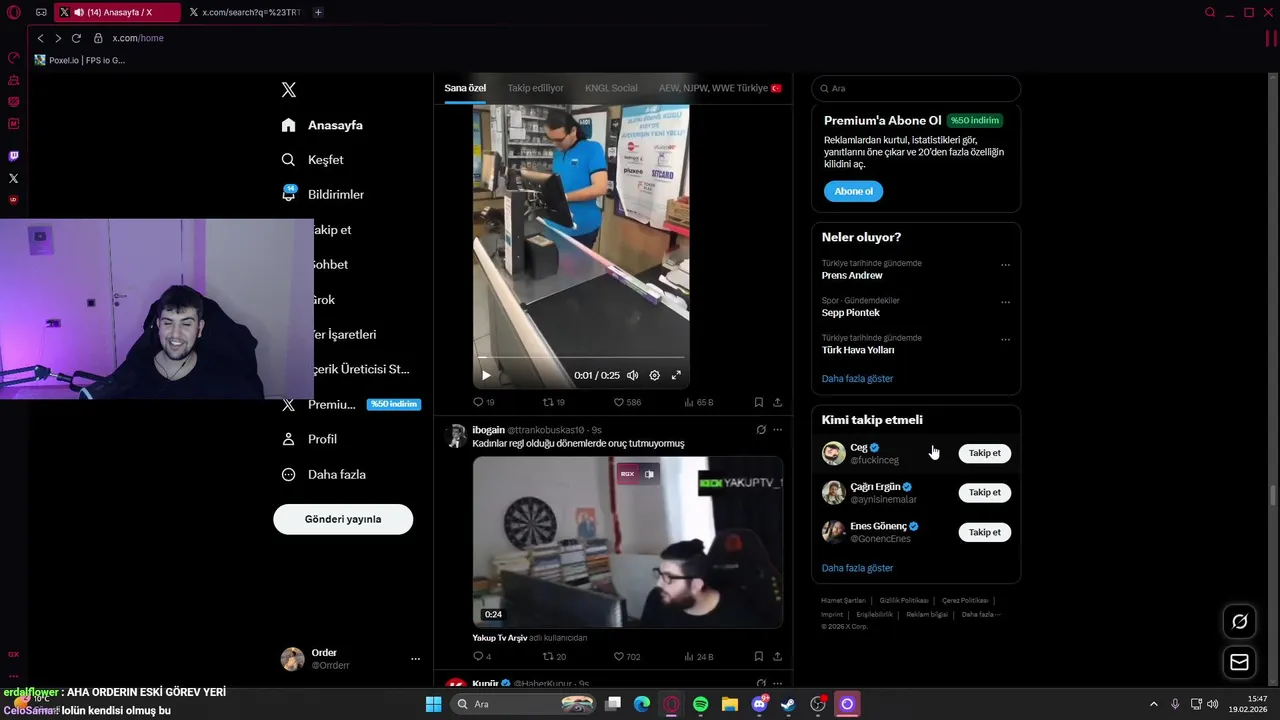Reply to ibogain post with 4 comments
The image size is (1280, 720).
click(482, 657)
